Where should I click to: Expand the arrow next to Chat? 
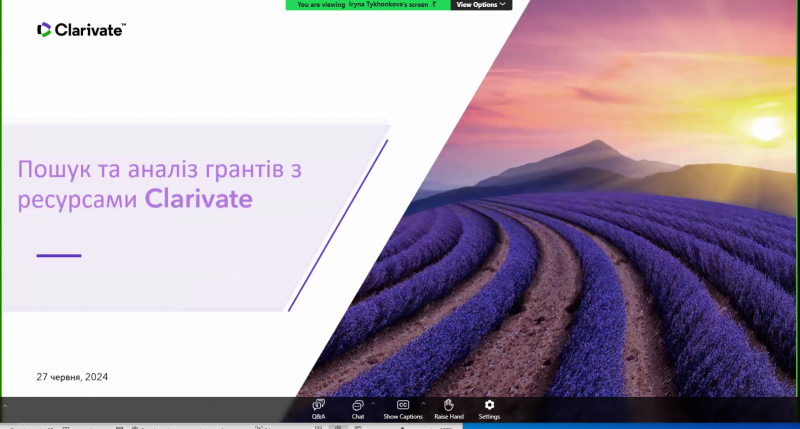pyautogui.click(x=373, y=403)
